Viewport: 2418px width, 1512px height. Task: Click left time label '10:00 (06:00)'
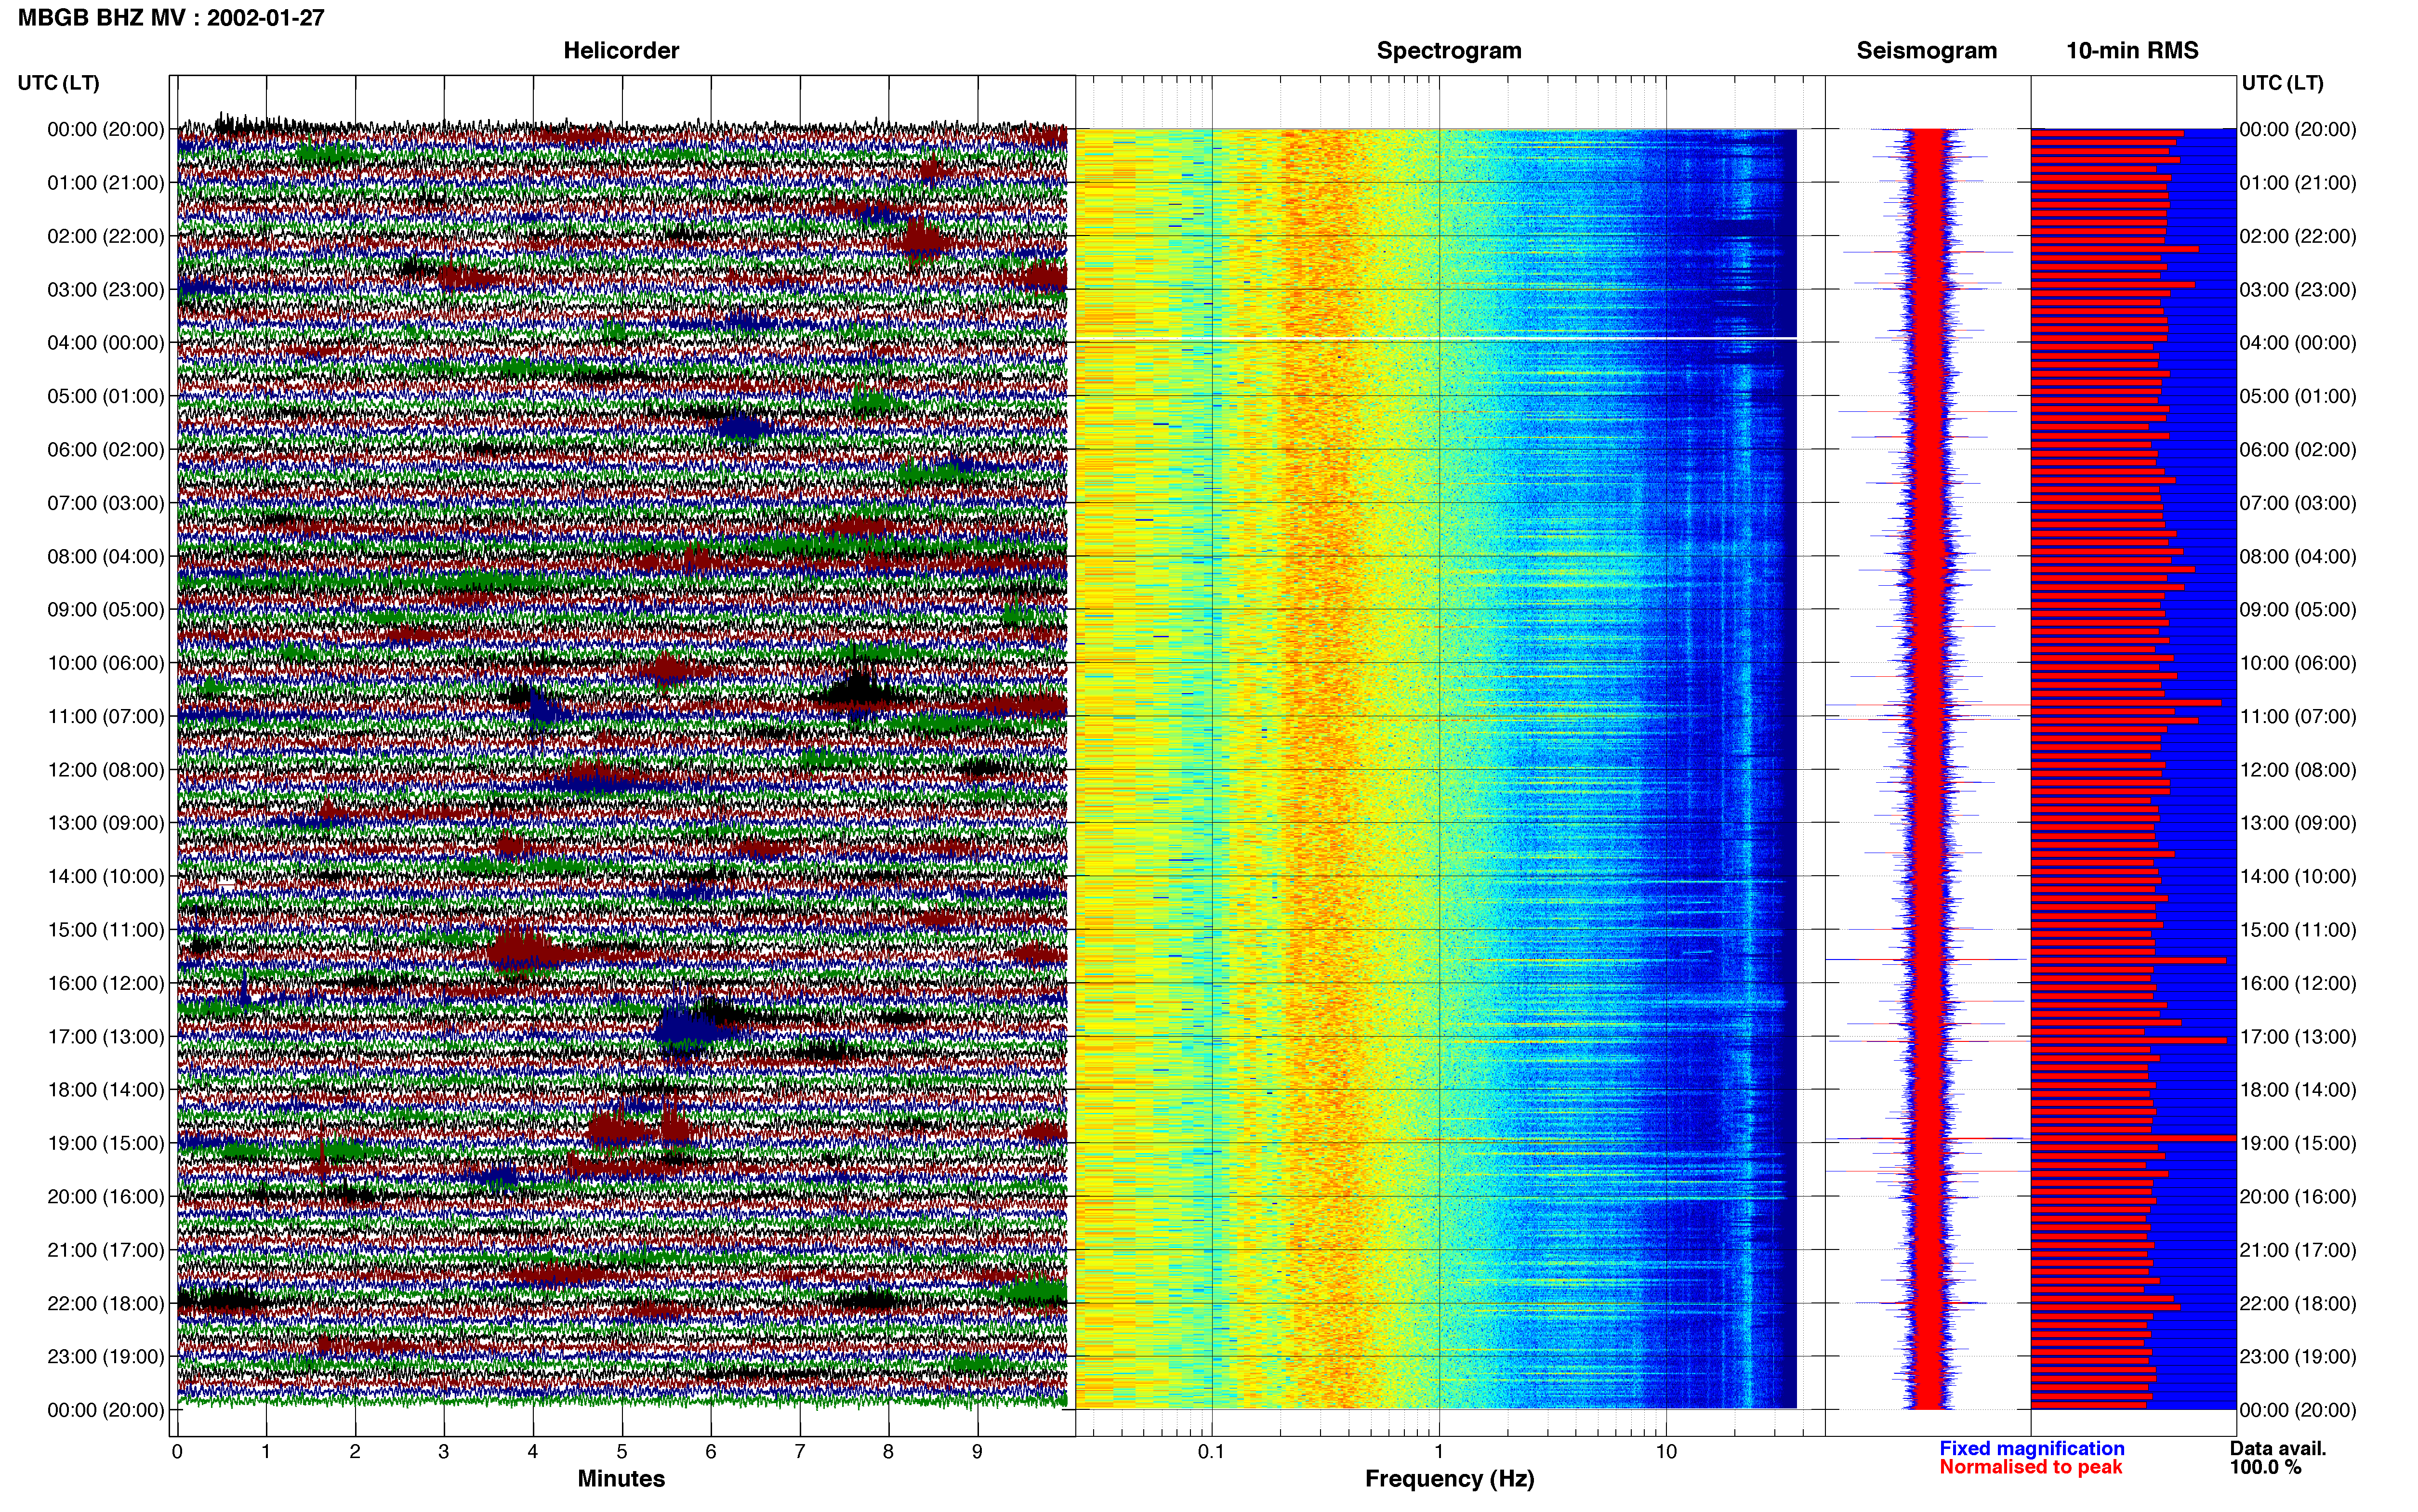[106, 662]
